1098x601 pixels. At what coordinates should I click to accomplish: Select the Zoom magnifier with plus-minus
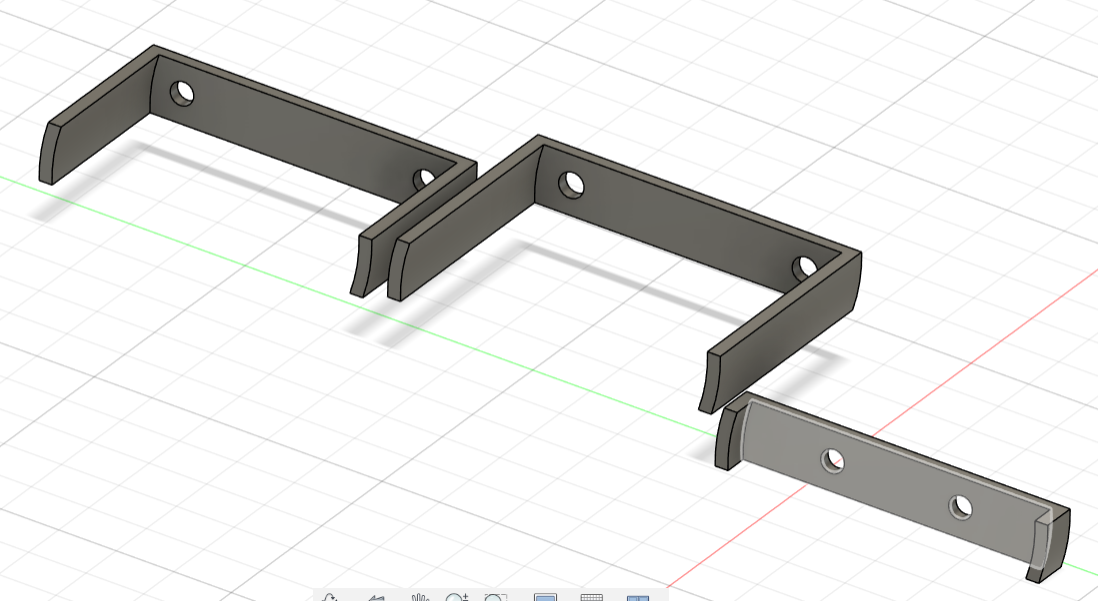point(457,597)
